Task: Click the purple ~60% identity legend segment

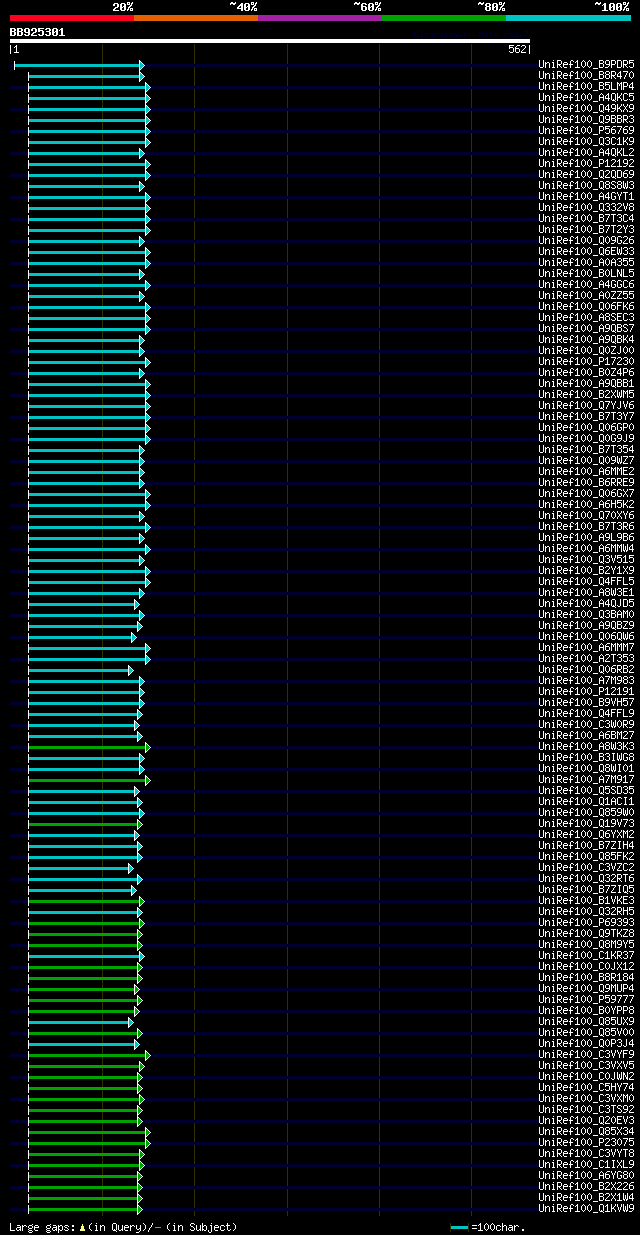Action: point(320,18)
